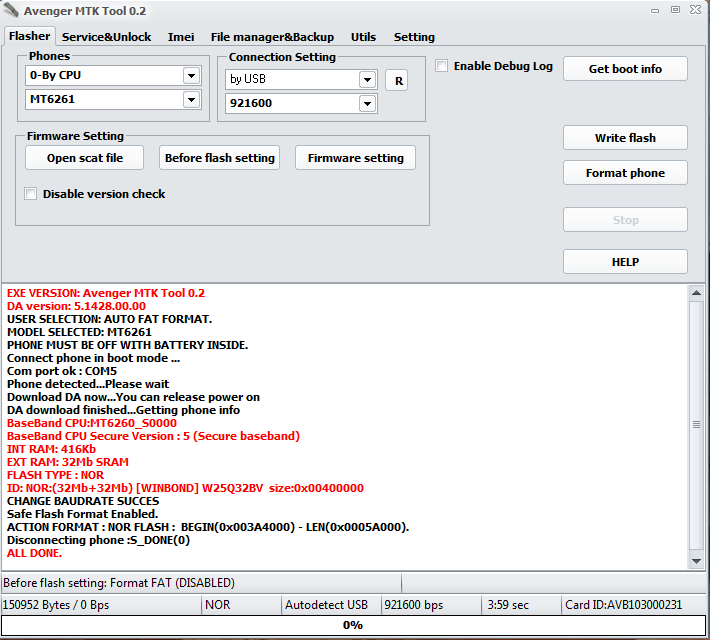Tick Disable version check checkbox
Screen dimensions: 710x640
tap(31, 194)
